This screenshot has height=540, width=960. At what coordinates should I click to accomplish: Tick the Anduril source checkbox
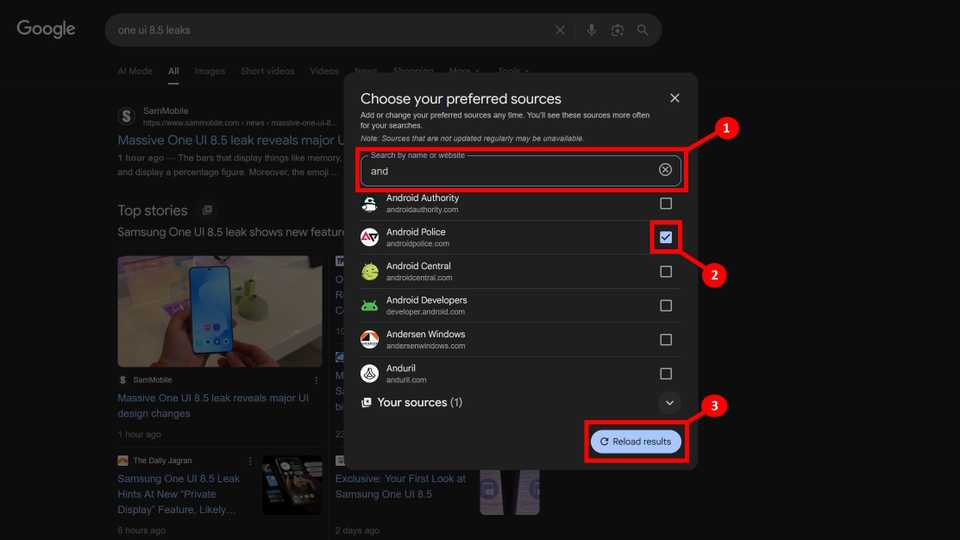click(666, 373)
